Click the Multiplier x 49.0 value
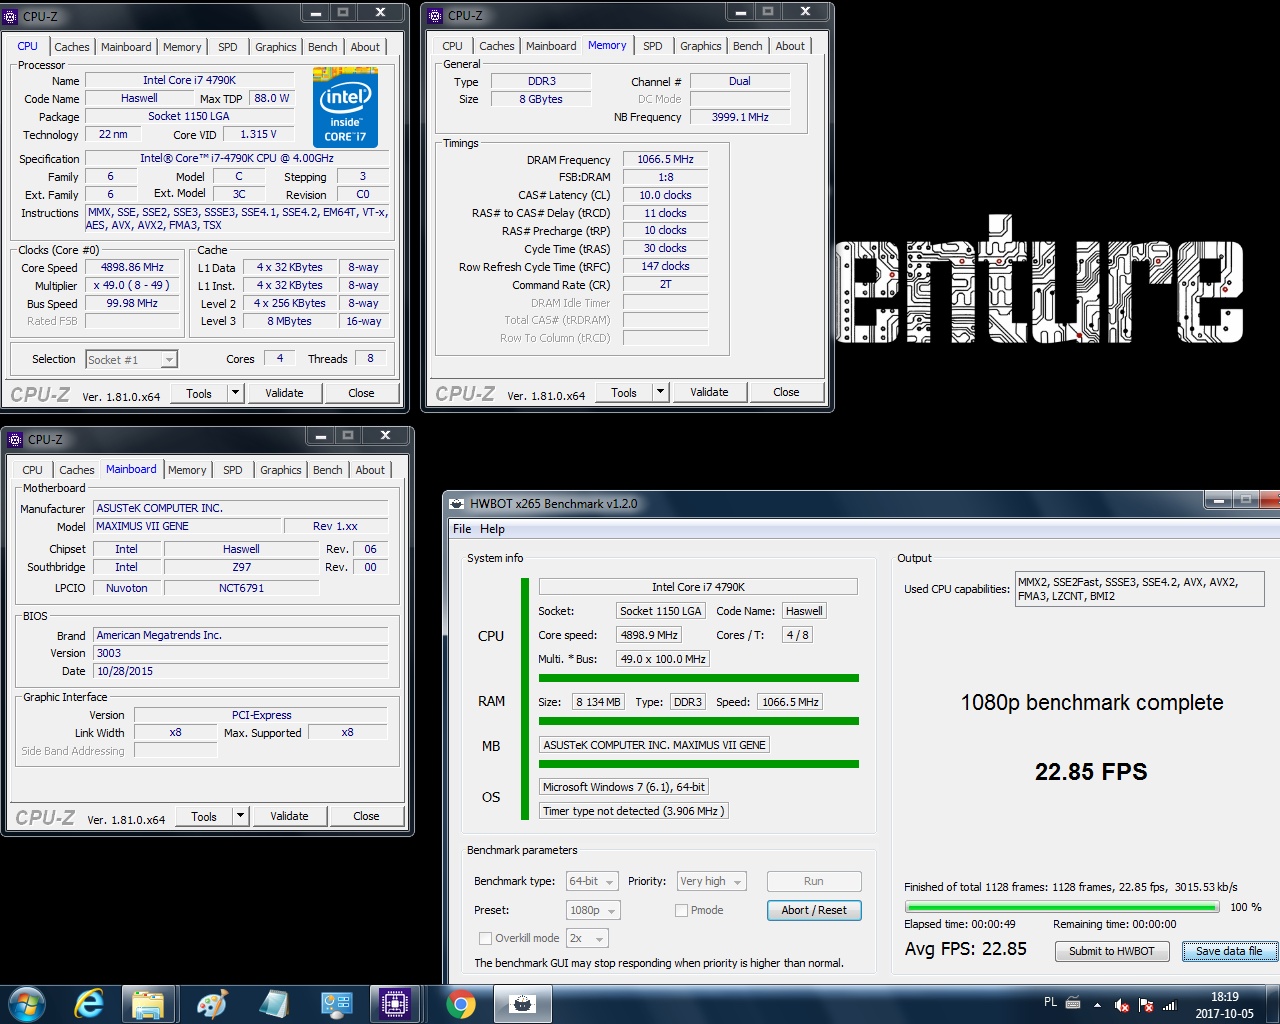This screenshot has width=1280, height=1024. (132, 285)
